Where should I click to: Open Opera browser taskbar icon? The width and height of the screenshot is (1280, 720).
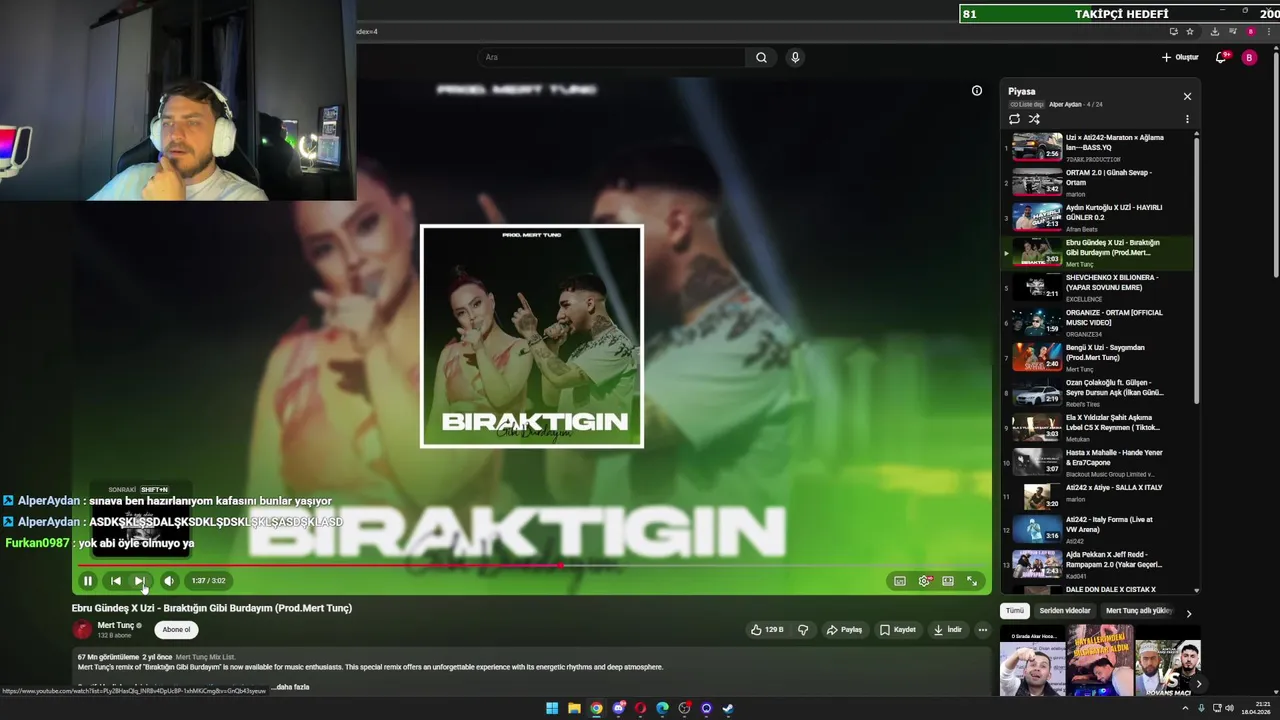click(640, 709)
